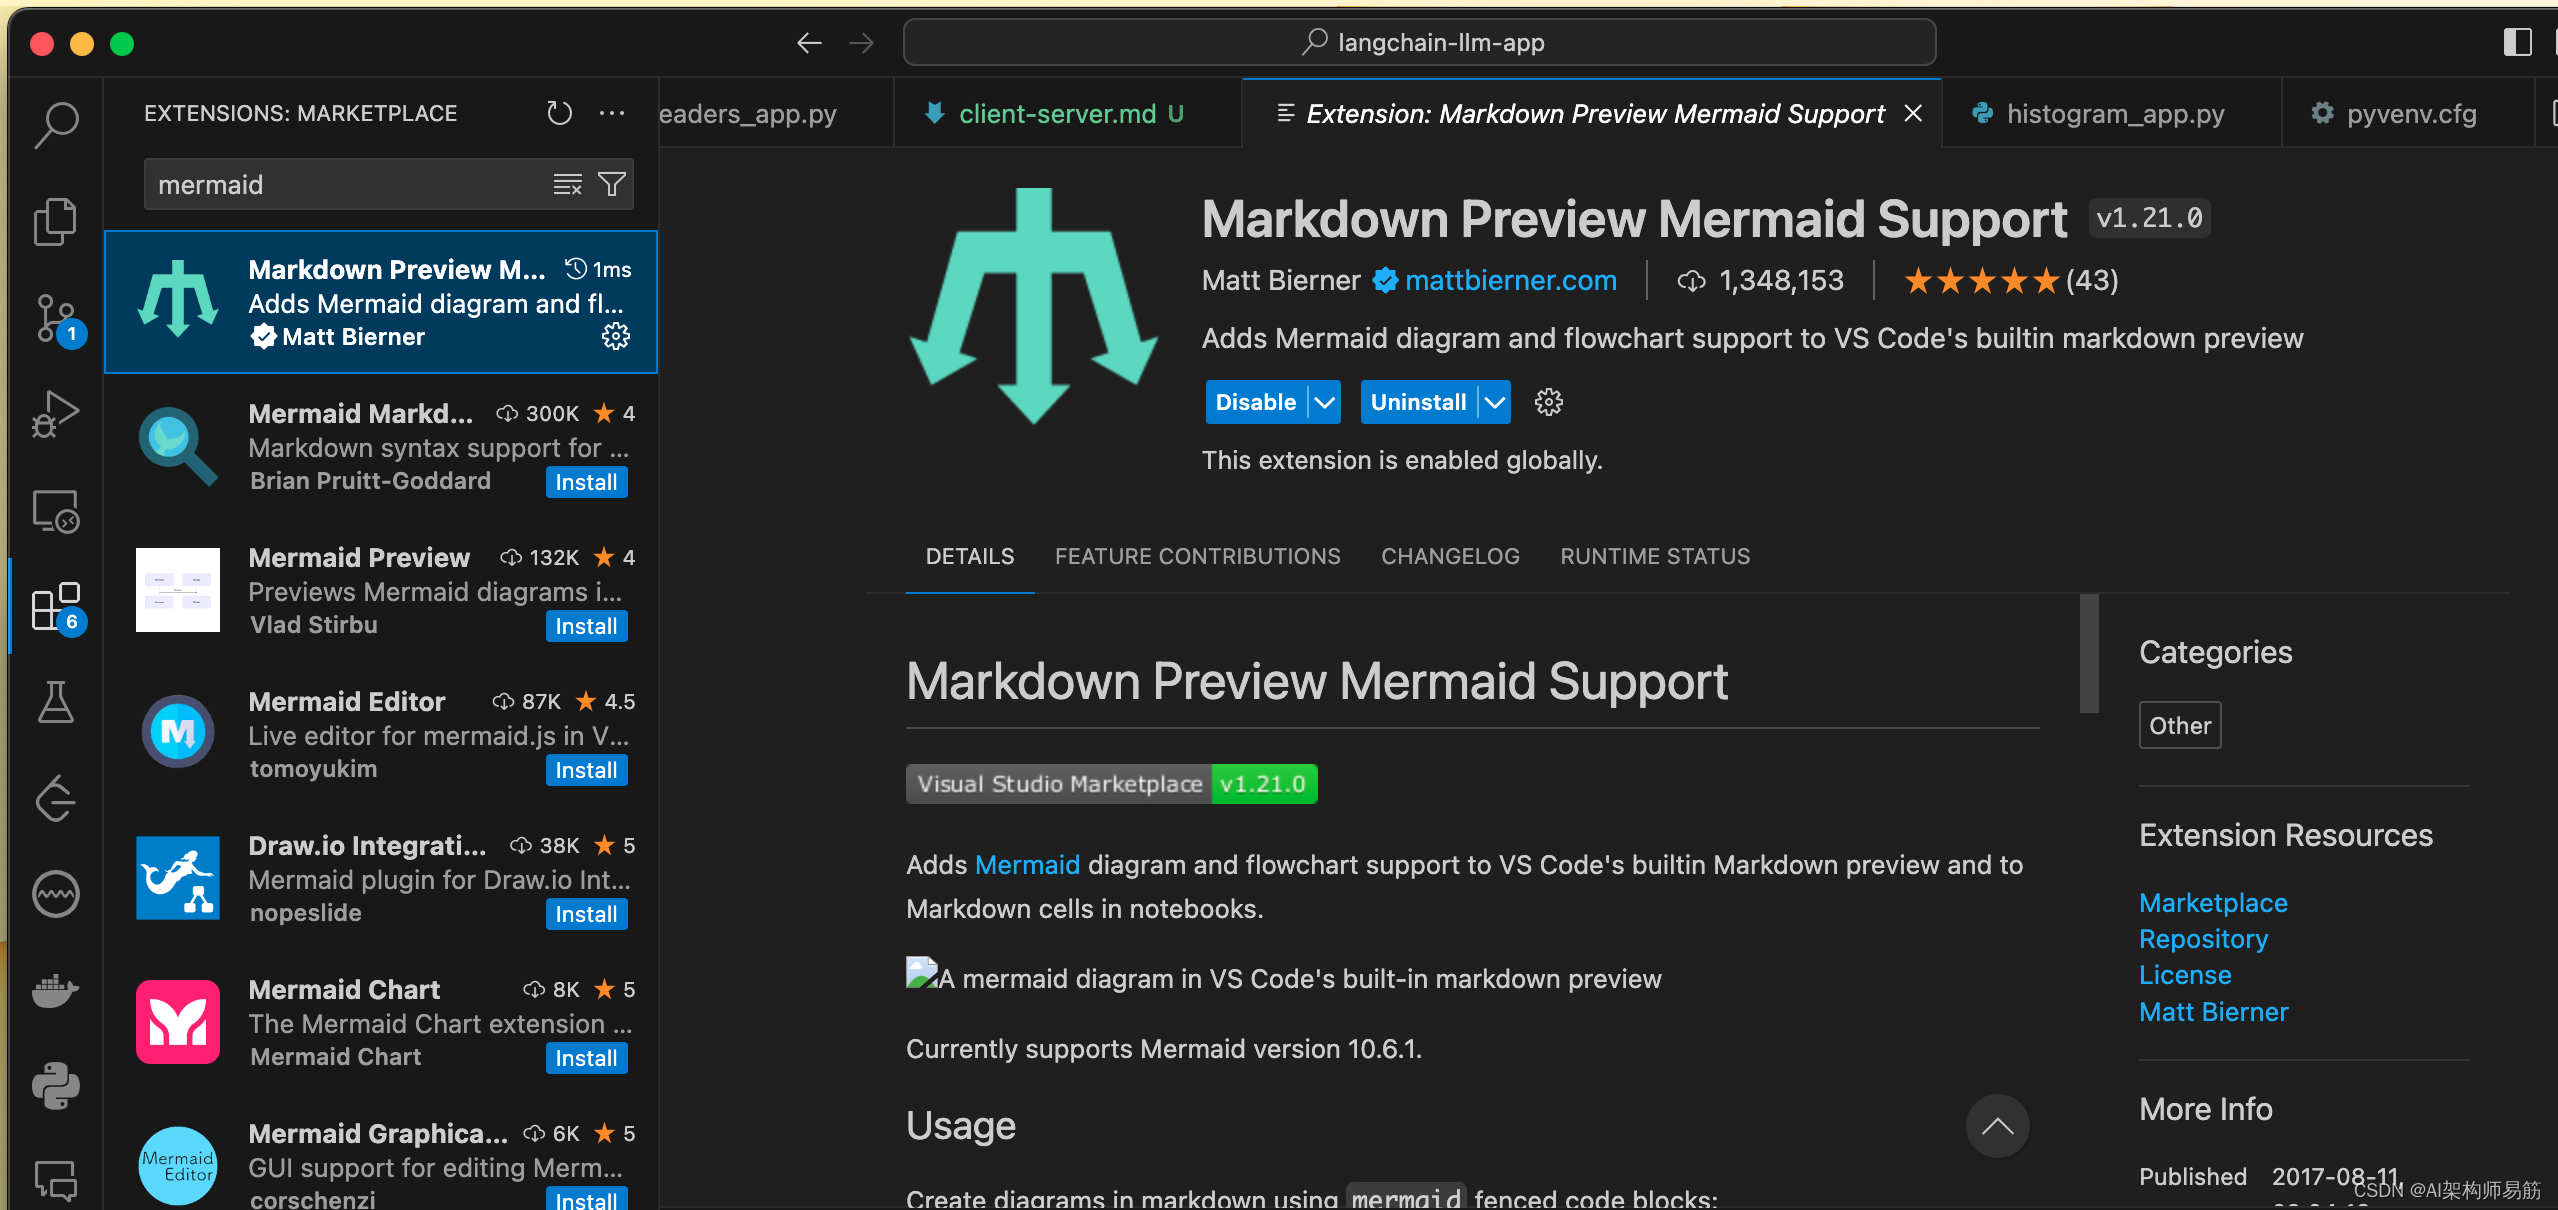Install Mermaid Preview by Vlad Stirbu
Image resolution: width=2558 pixels, height=1210 pixels.
586,626
